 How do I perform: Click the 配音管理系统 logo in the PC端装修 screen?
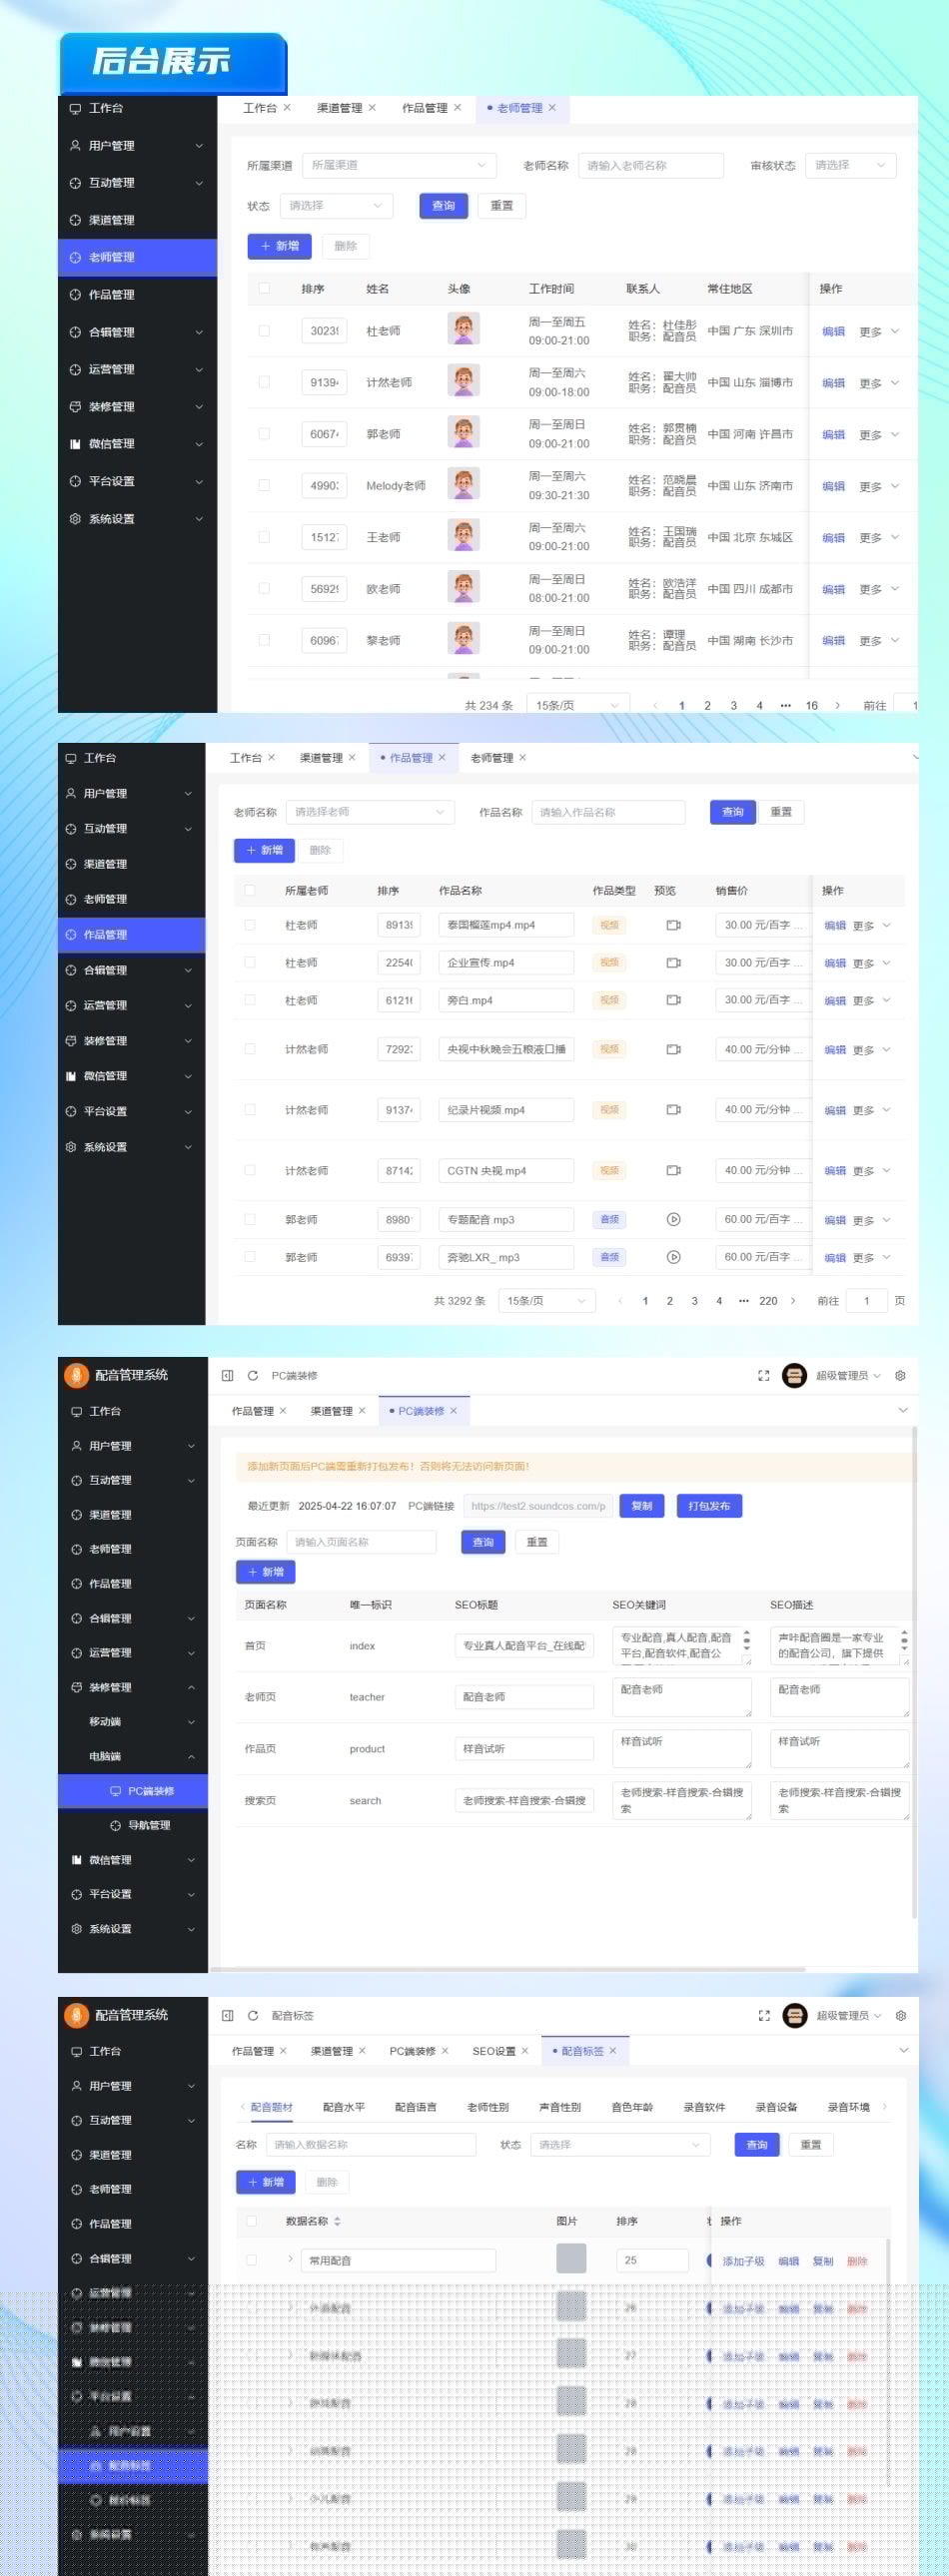(76, 1375)
